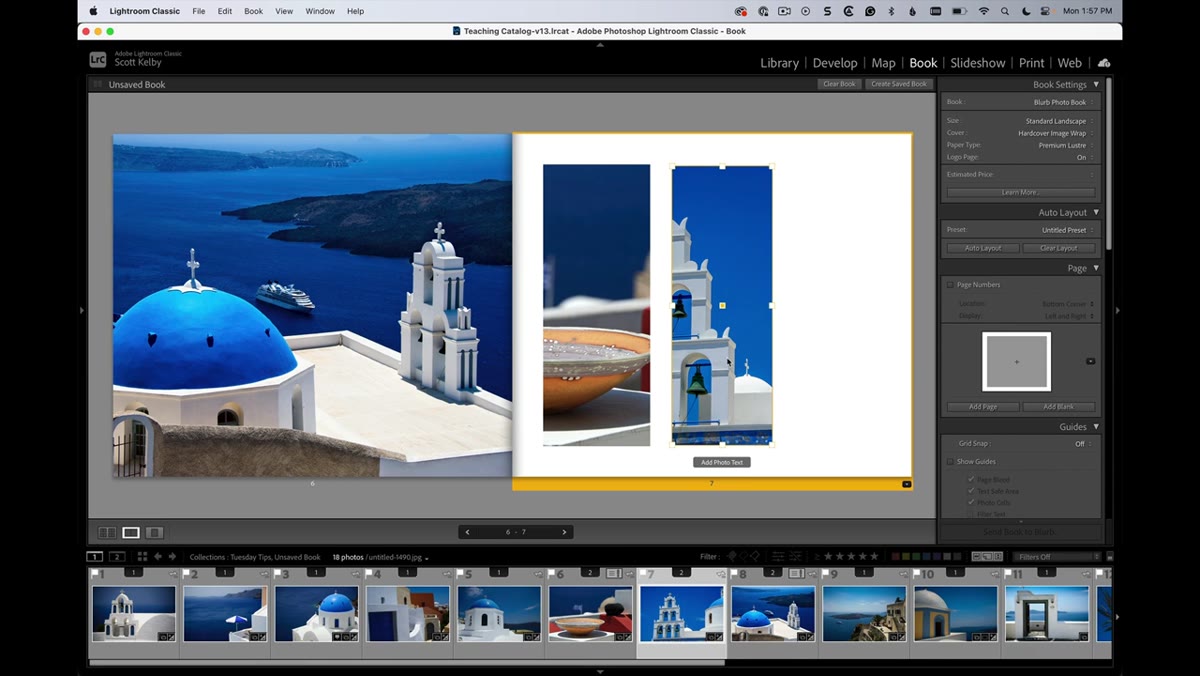Open the File menu
The width and height of the screenshot is (1200, 676).
199,11
